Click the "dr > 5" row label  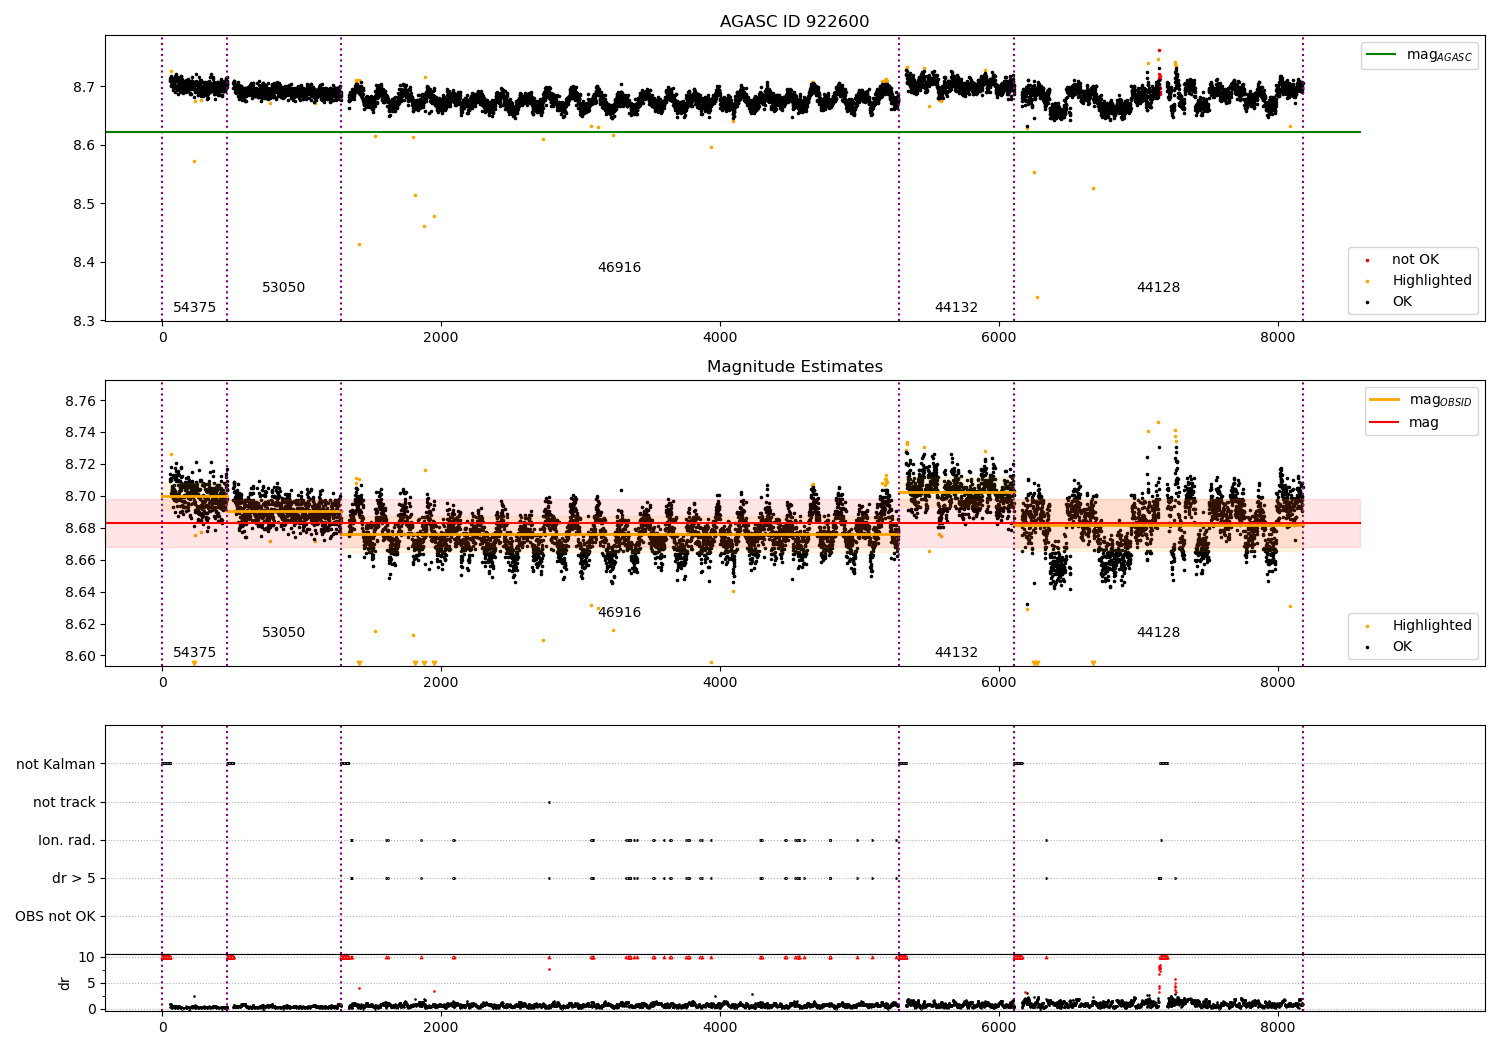pos(74,878)
